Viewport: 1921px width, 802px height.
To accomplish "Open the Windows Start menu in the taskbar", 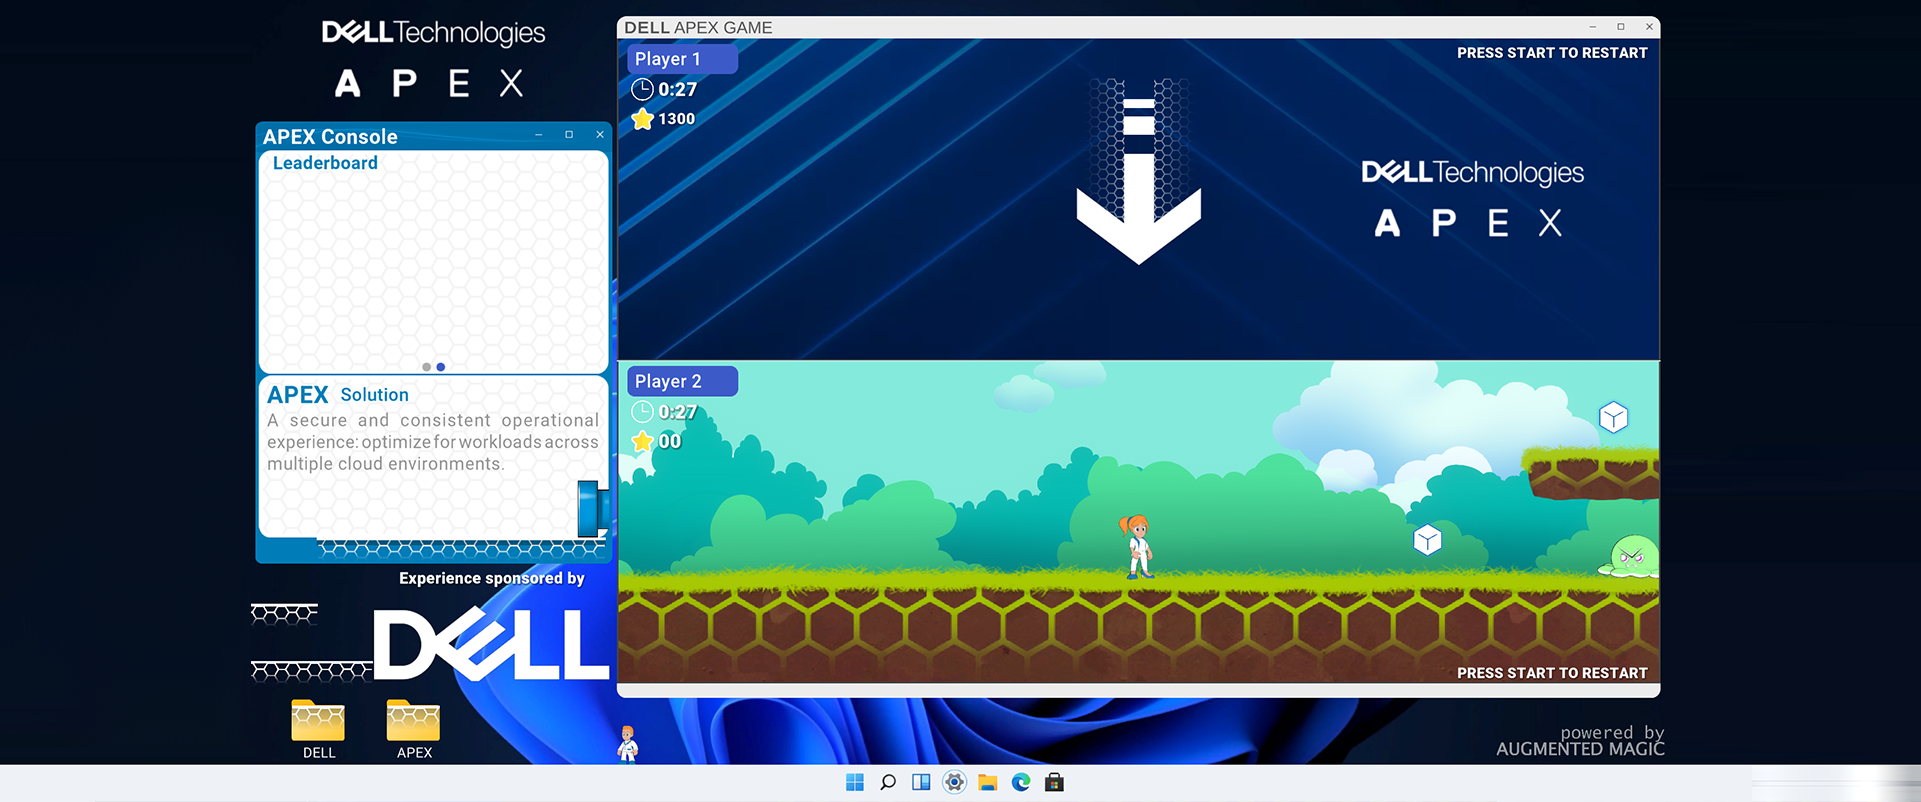I will (x=854, y=782).
